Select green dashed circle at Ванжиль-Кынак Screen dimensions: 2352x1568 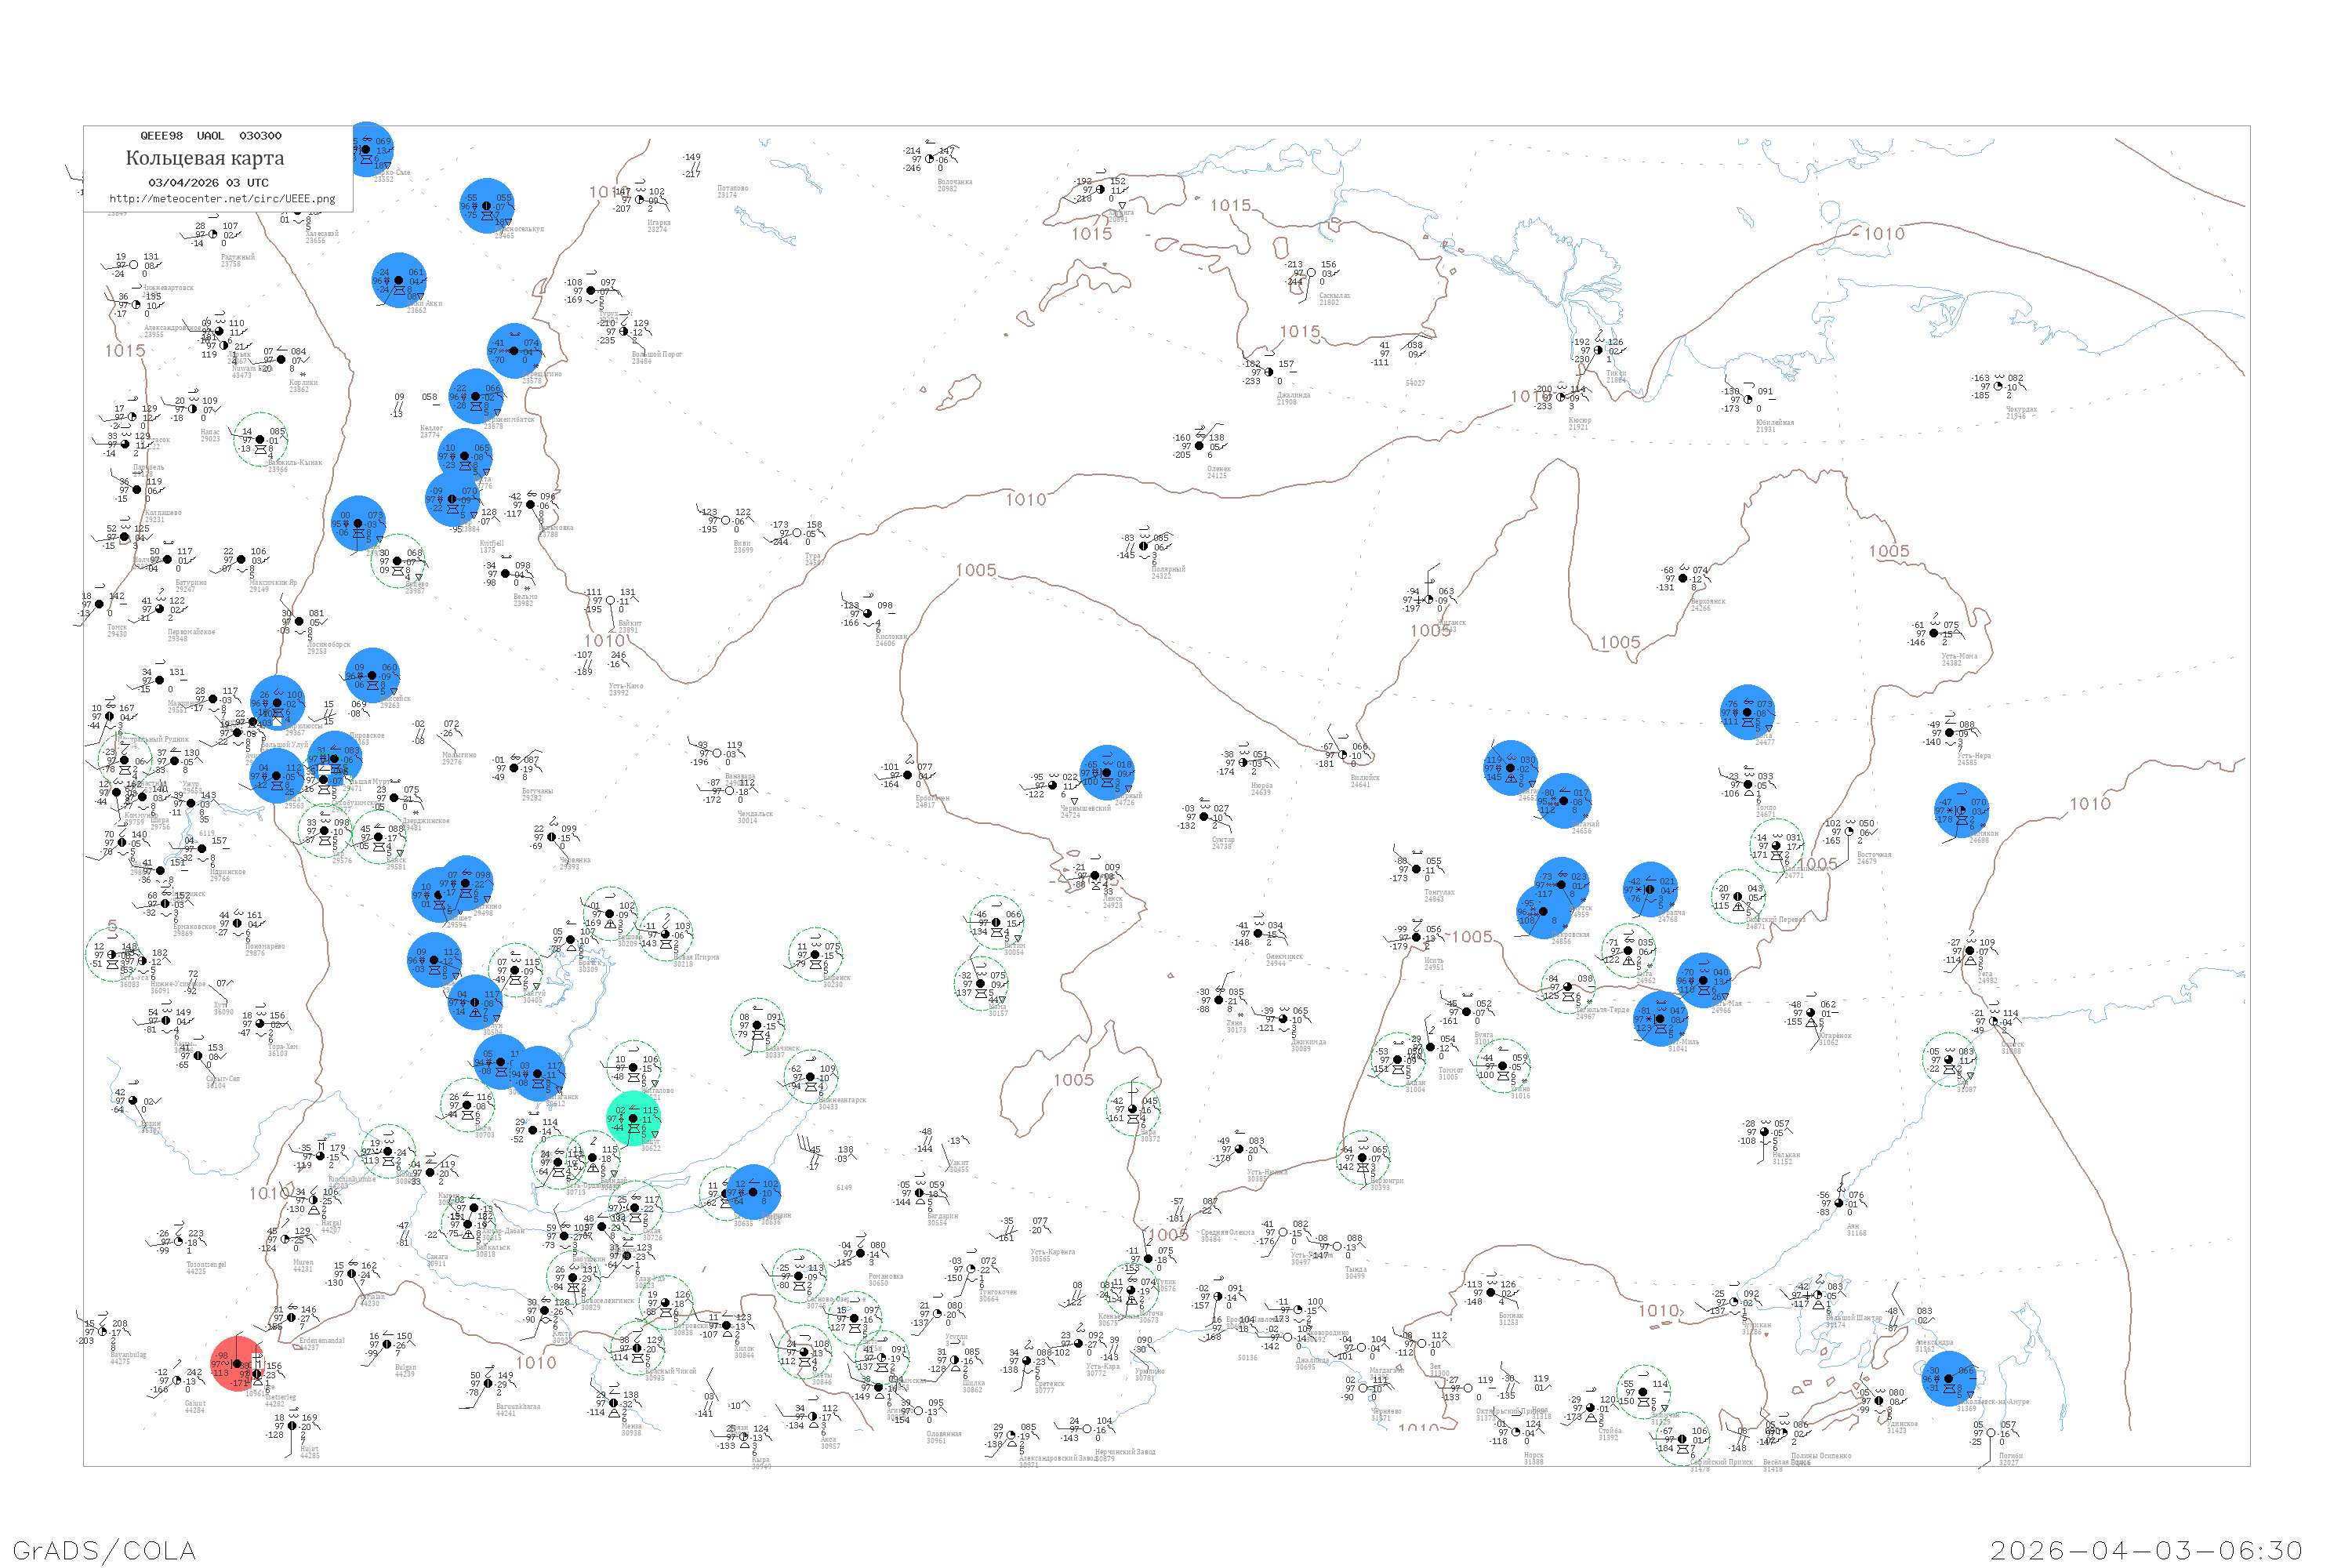(260, 439)
